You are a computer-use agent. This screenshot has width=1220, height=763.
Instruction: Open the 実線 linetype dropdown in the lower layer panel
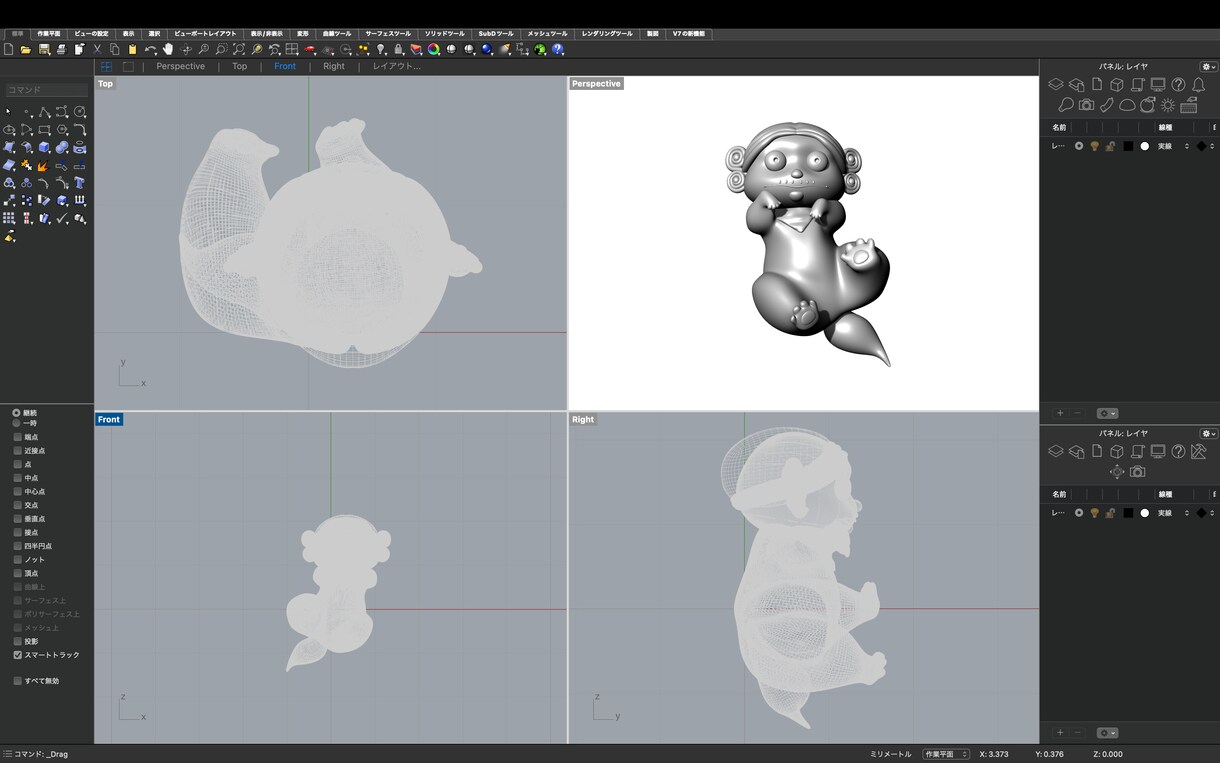(1173, 513)
